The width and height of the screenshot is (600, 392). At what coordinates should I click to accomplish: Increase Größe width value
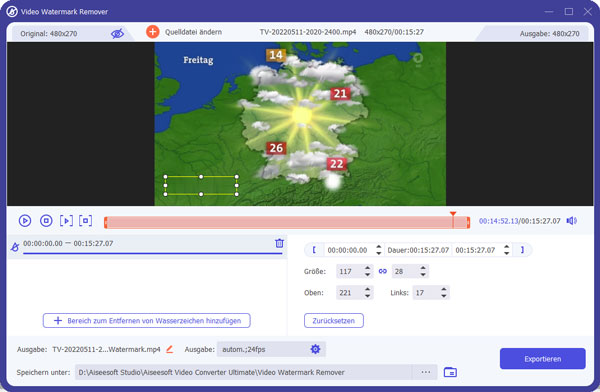tap(367, 268)
